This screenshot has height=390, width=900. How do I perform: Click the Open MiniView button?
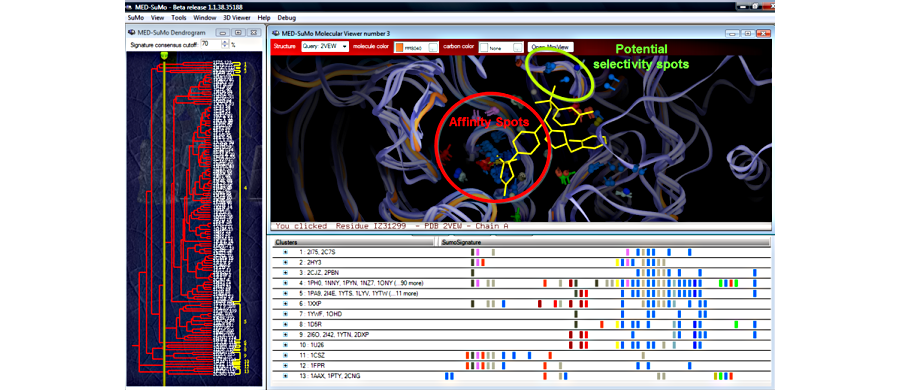550,47
